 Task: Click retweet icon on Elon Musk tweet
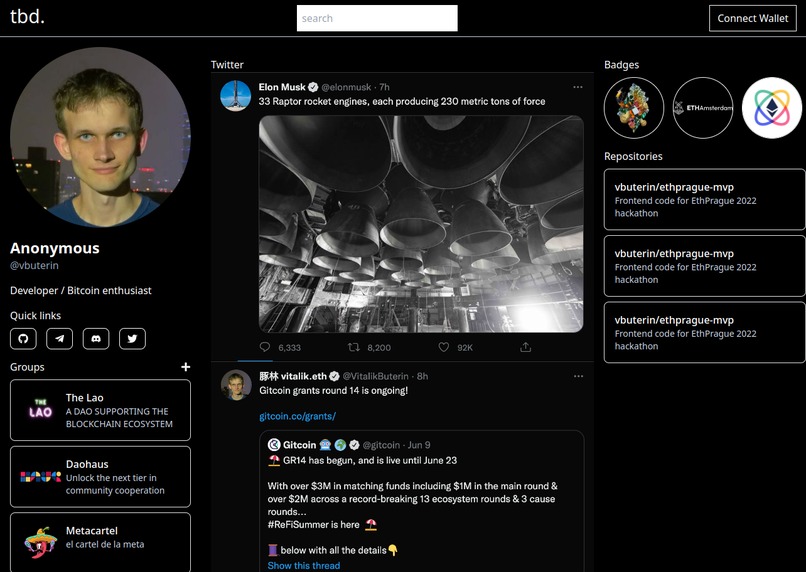pyautogui.click(x=354, y=347)
